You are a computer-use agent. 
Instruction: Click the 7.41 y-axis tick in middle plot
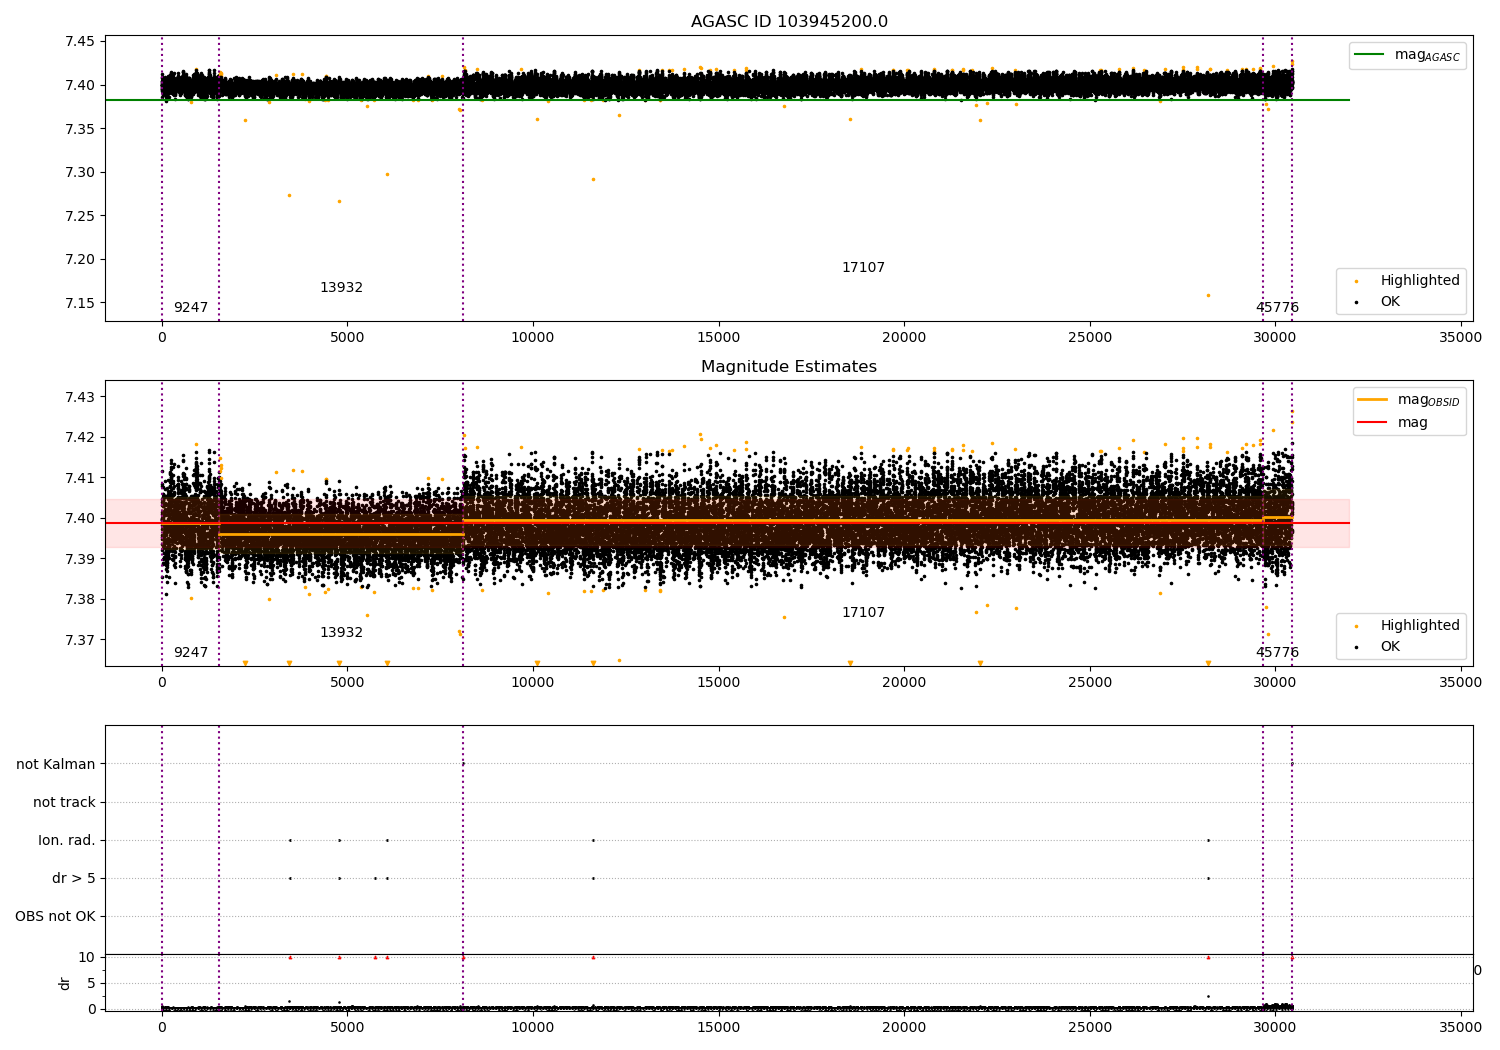[80, 479]
